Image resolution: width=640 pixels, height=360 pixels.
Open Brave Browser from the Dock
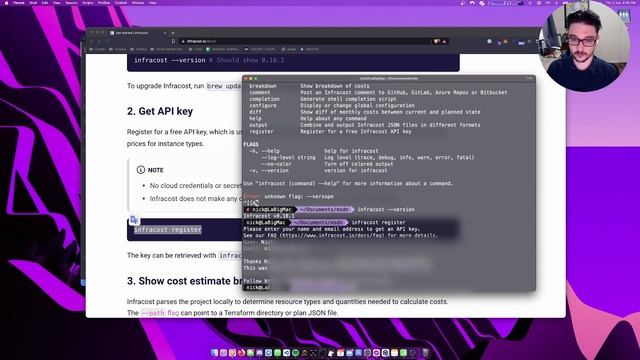(232, 353)
